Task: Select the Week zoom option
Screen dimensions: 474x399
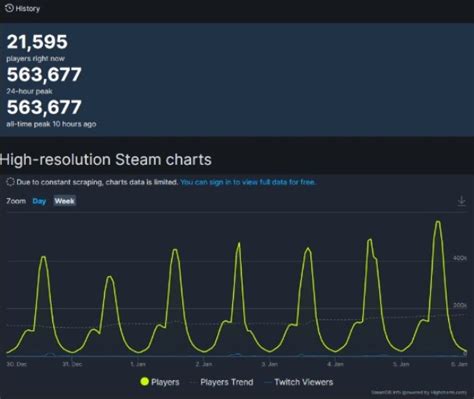Action: (x=65, y=201)
